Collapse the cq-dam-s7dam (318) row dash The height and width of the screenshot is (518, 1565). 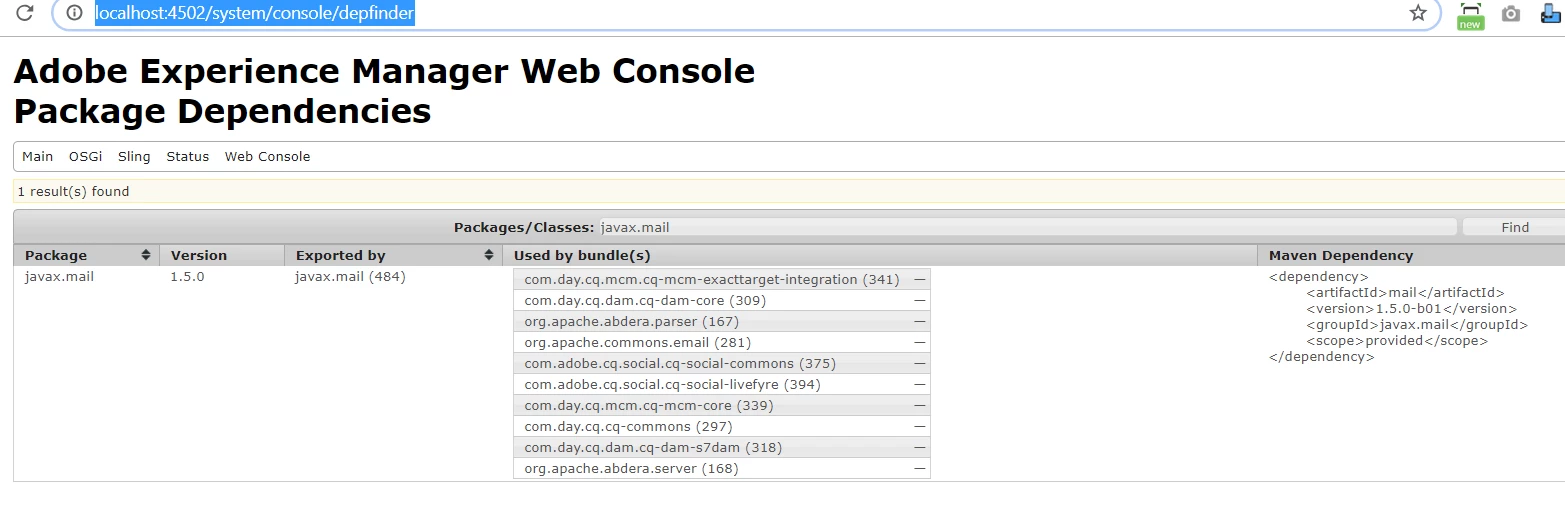pyautogui.click(x=919, y=448)
